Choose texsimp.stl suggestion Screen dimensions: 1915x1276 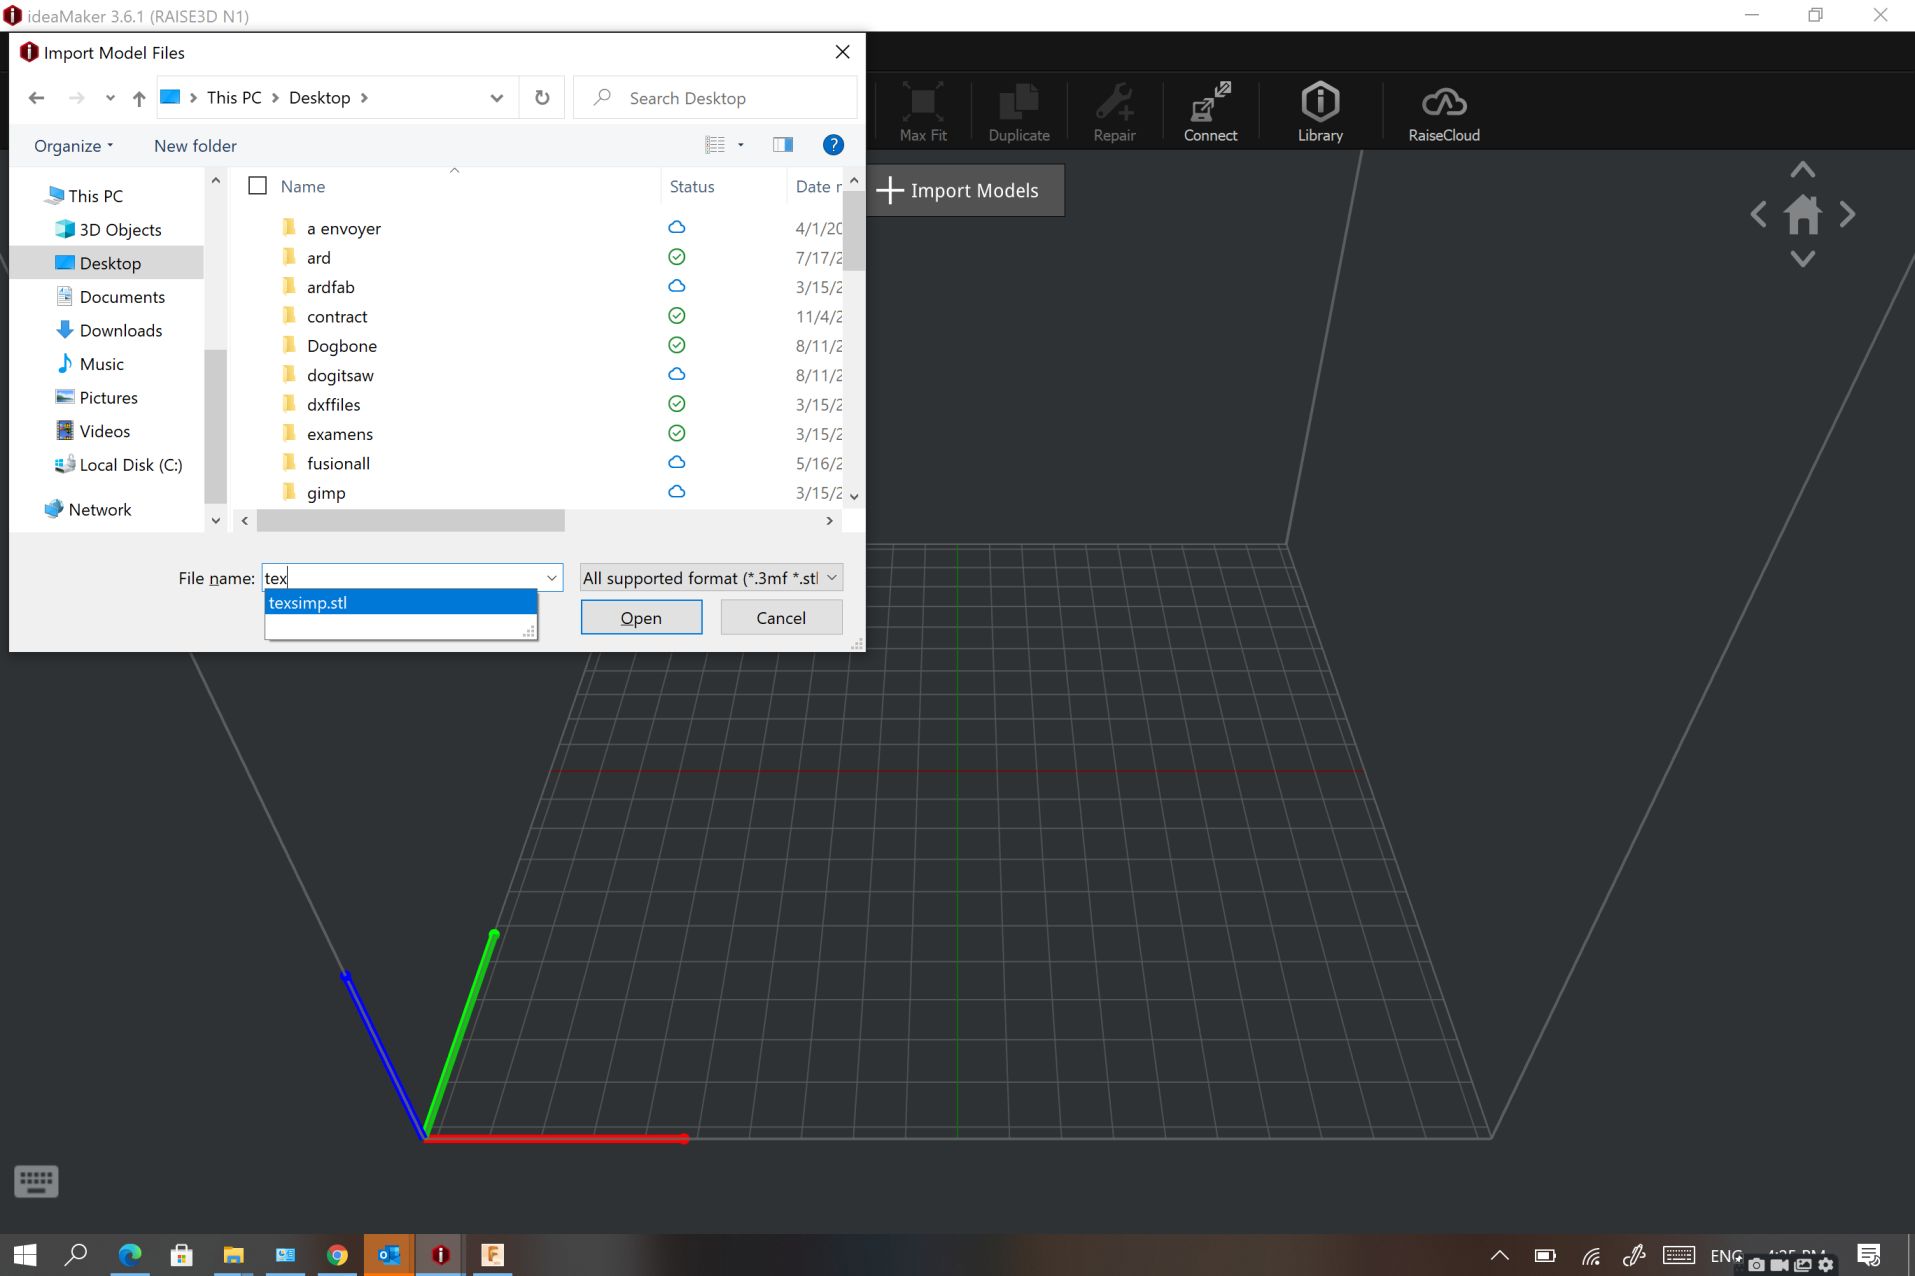(400, 603)
